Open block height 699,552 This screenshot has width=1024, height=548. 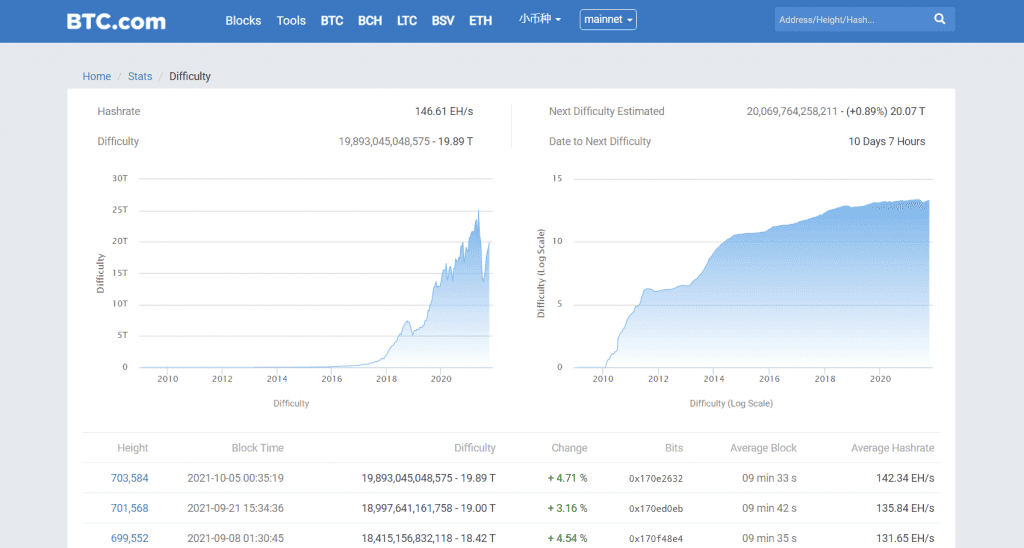(129, 538)
